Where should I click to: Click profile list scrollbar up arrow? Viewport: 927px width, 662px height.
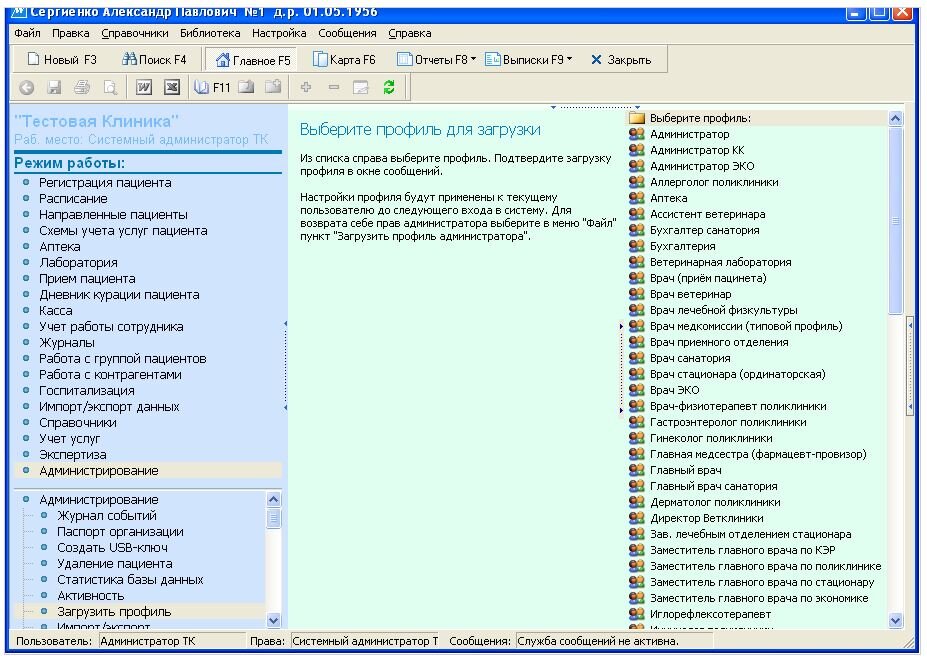[895, 118]
